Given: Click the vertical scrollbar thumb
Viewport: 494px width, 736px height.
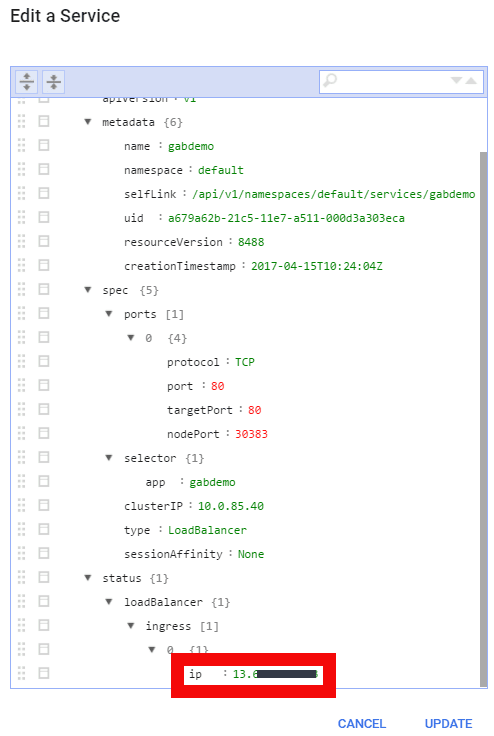Looking at the screenshot, I should click(x=483, y=419).
